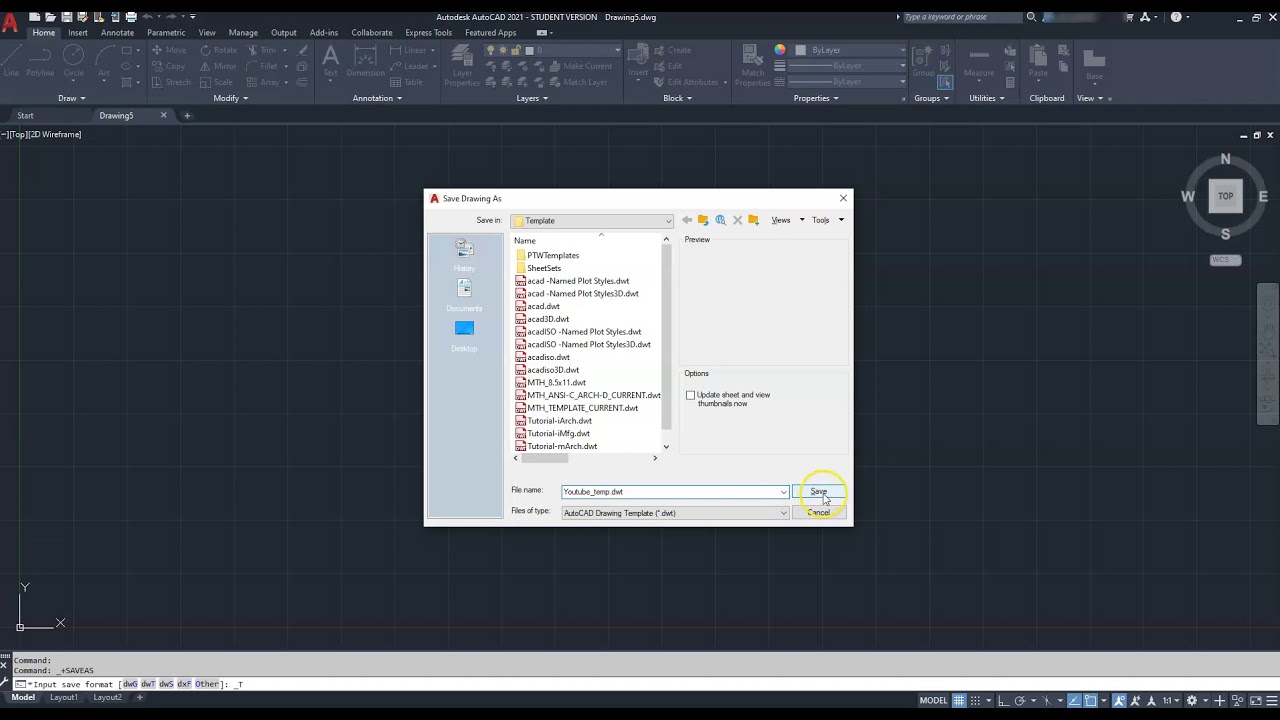Click Customization hamburger icon in status bar

(x=1272, y=700)
